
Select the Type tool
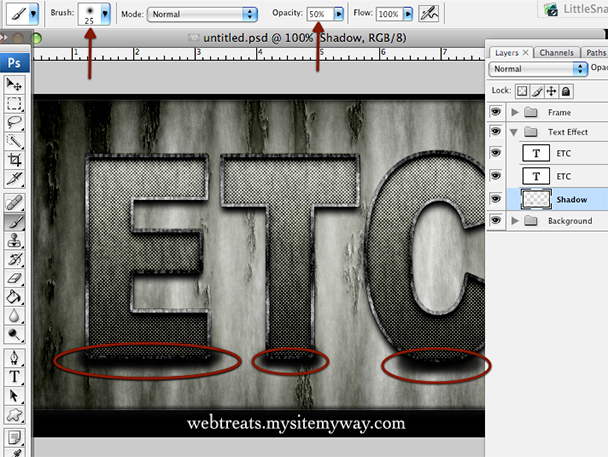tap(14, 377)
